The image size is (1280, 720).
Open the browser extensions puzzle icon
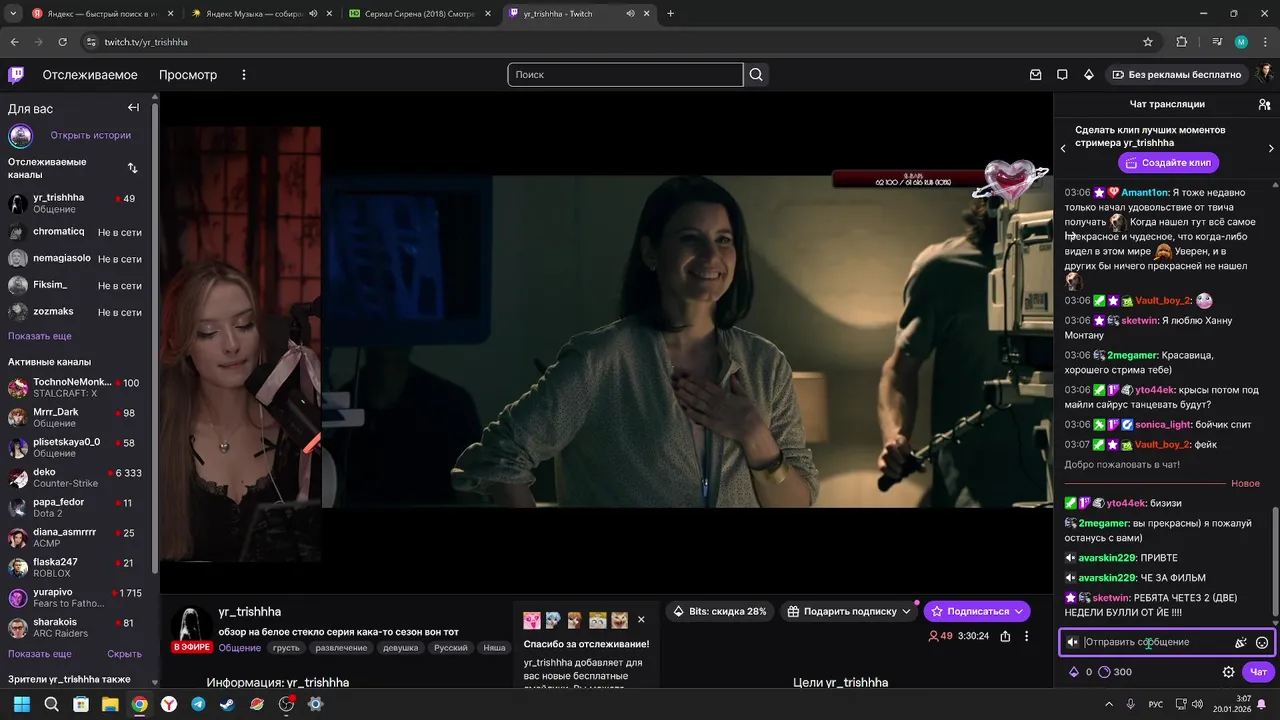(x=1182, y=42)
